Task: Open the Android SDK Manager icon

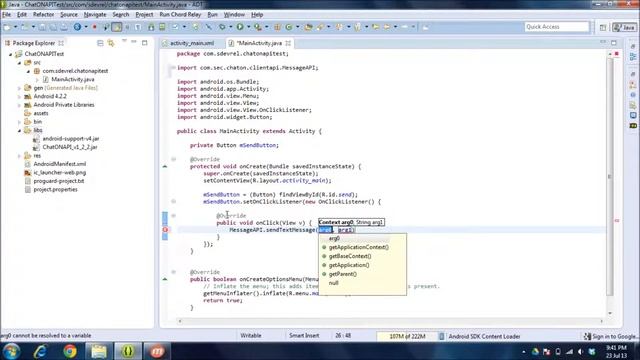Action: click(151, 27)
